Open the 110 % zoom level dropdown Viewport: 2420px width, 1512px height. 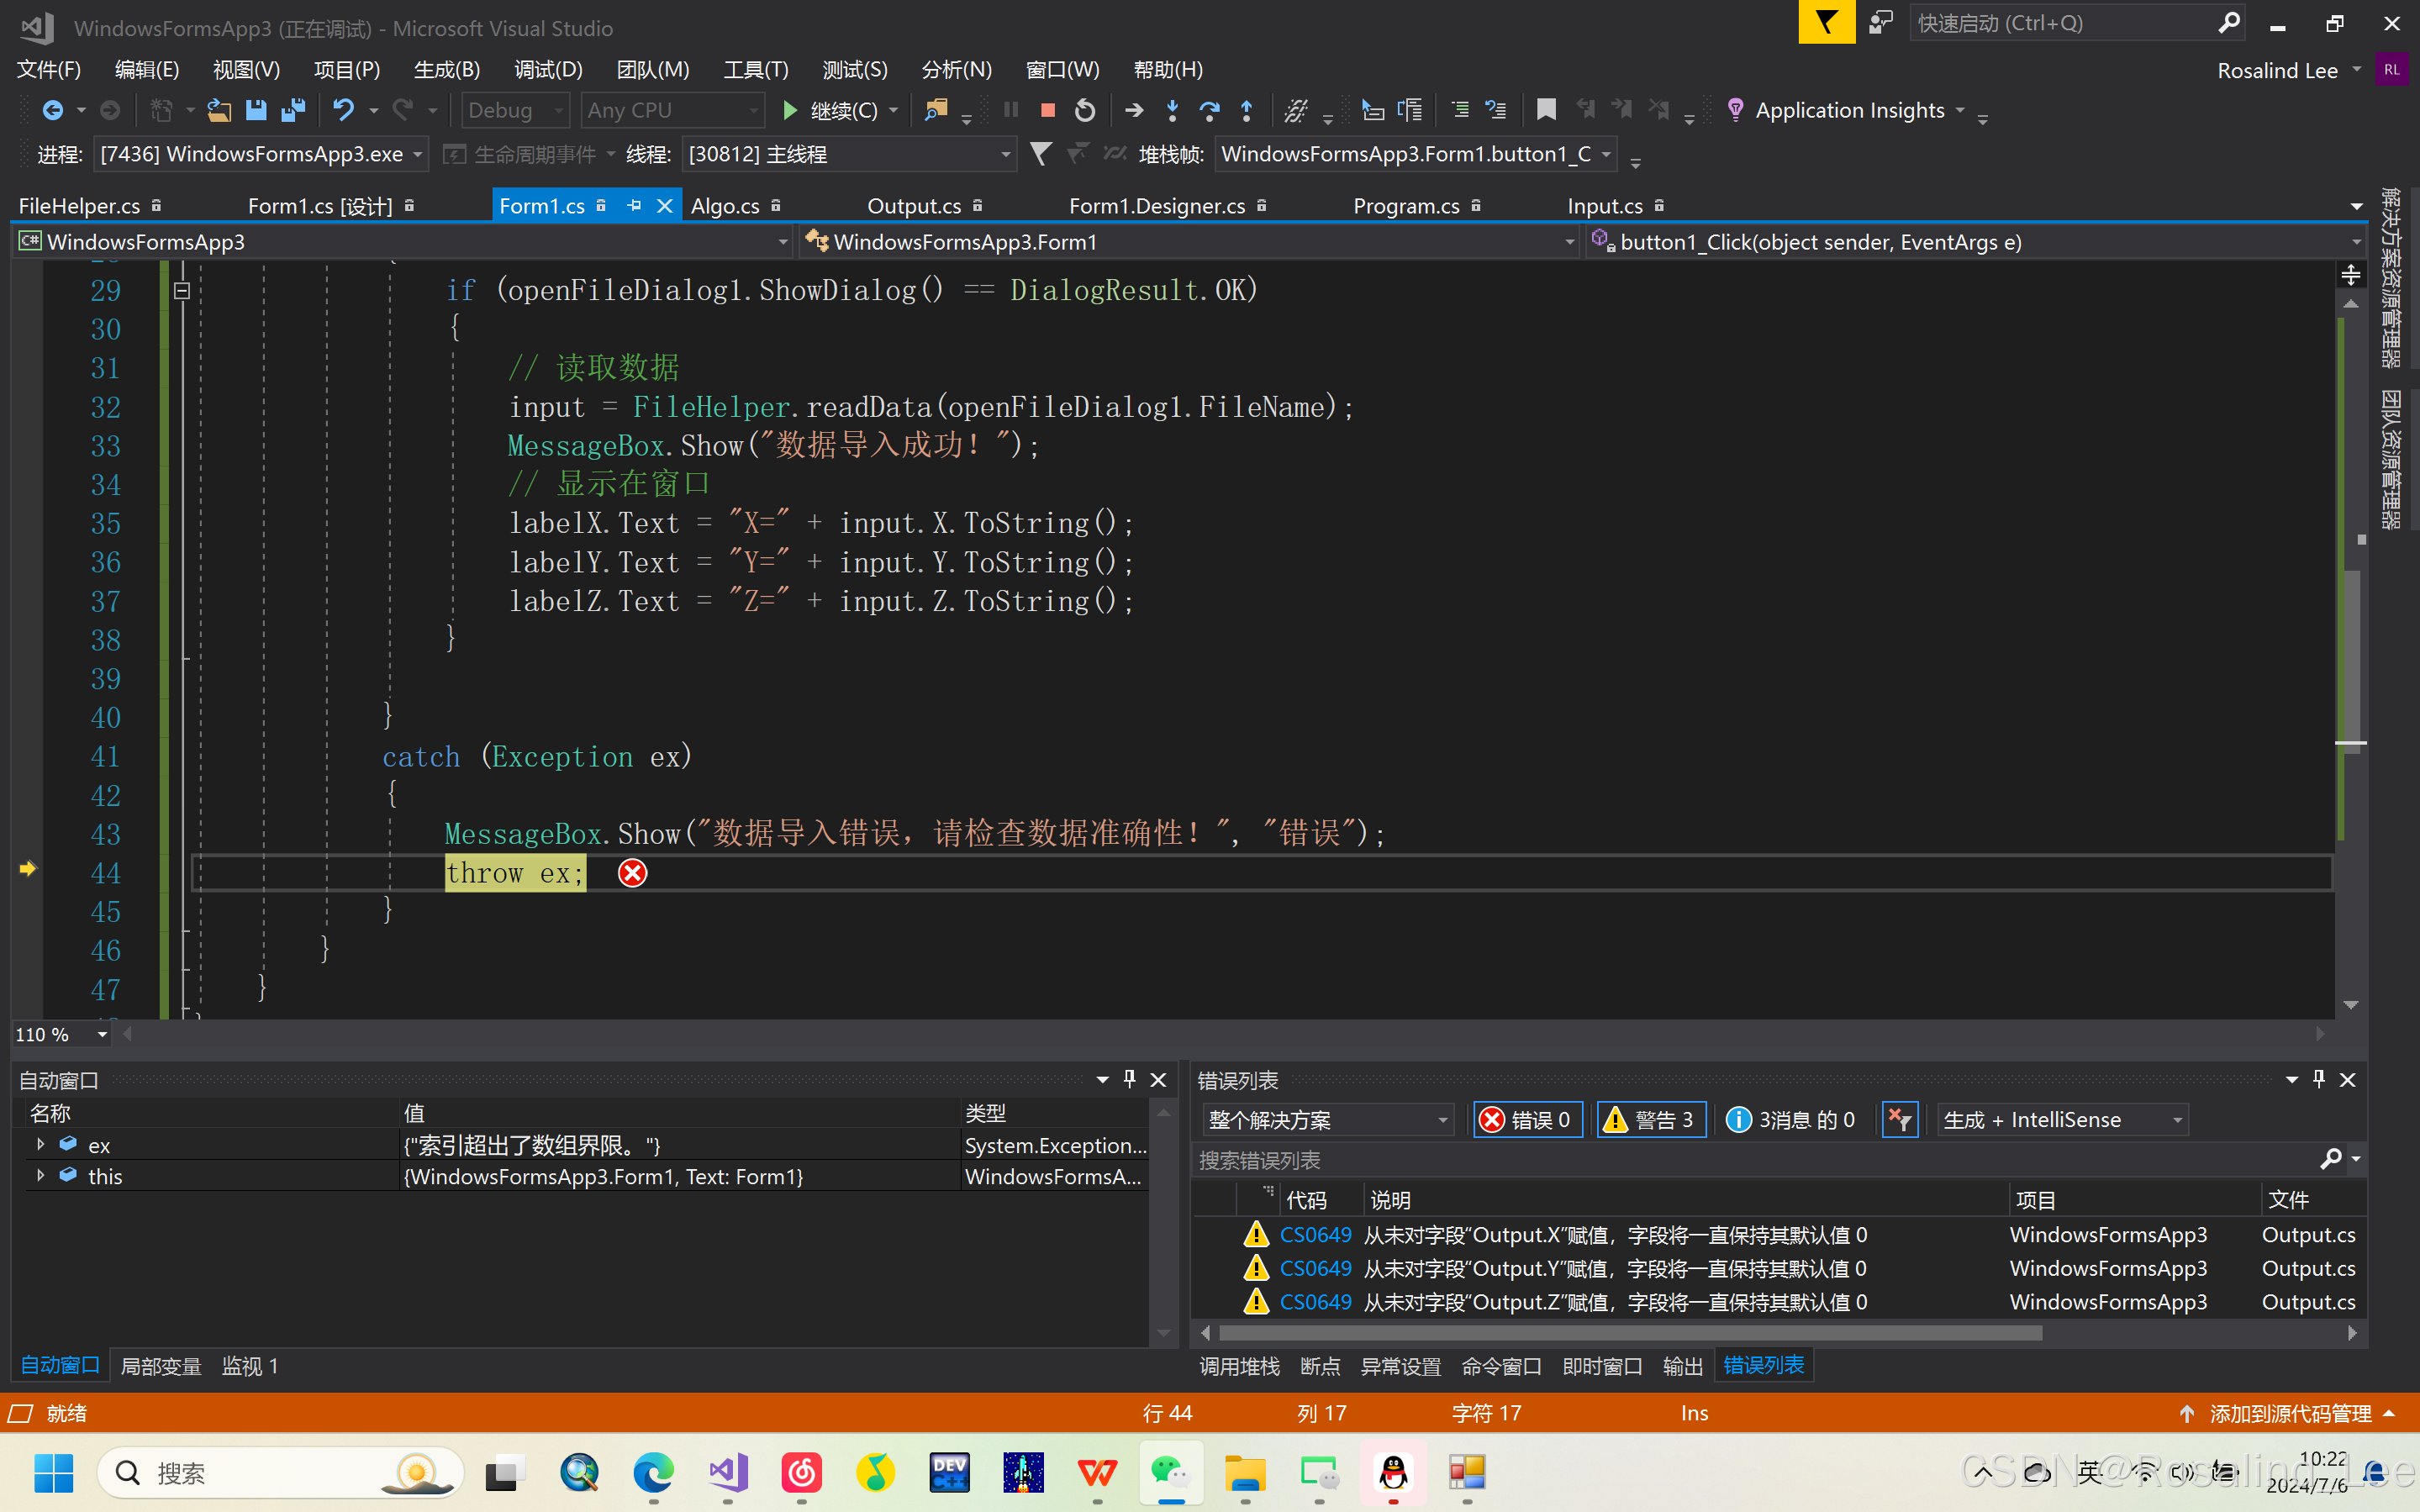(102, 1035)
